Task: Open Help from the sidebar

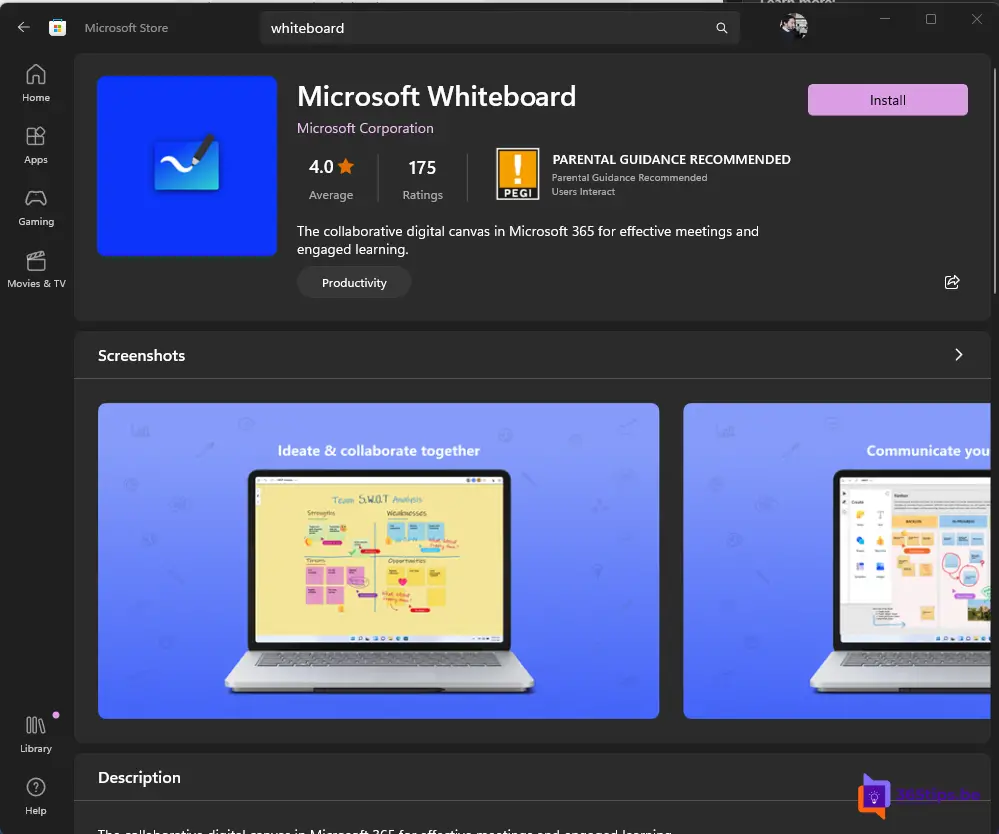Action: [36, 795]
